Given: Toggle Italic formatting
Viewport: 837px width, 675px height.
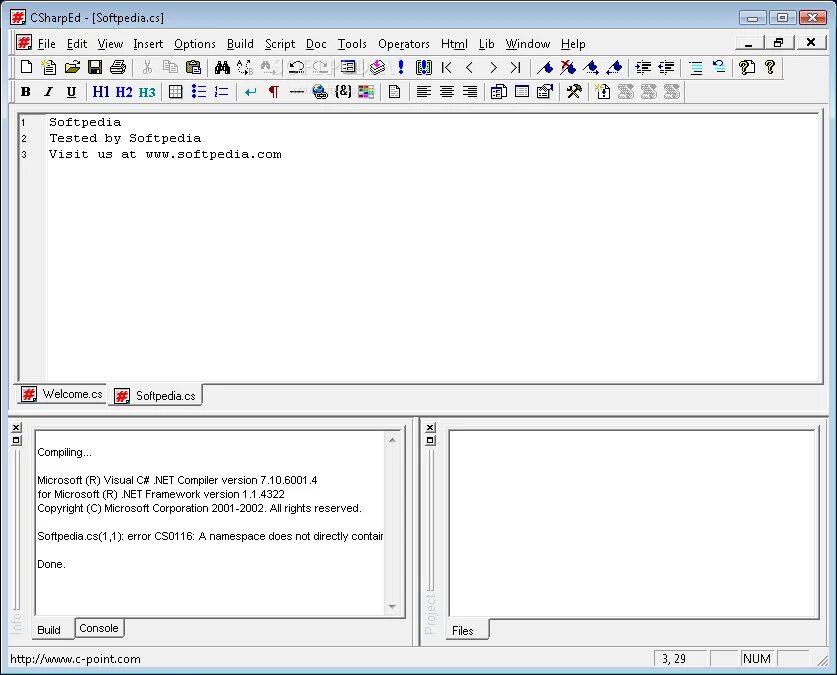Looking at the screenshot, I should (x=49, y=92).
